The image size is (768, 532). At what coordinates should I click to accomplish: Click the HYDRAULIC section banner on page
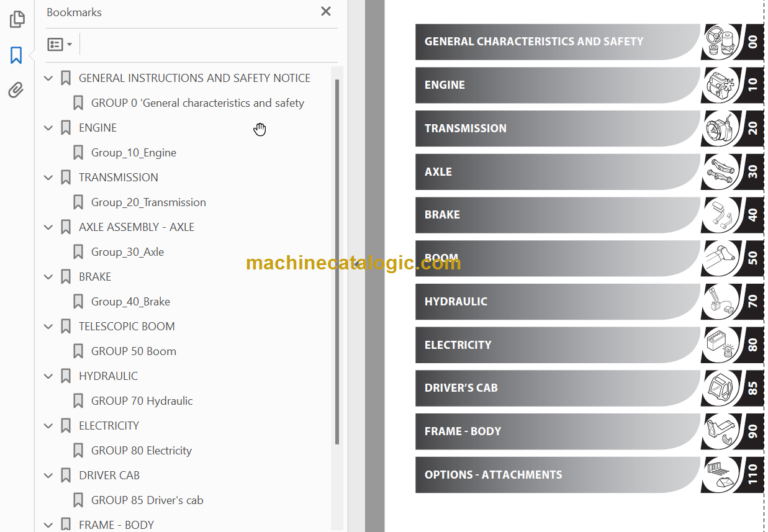pos(558,302)
